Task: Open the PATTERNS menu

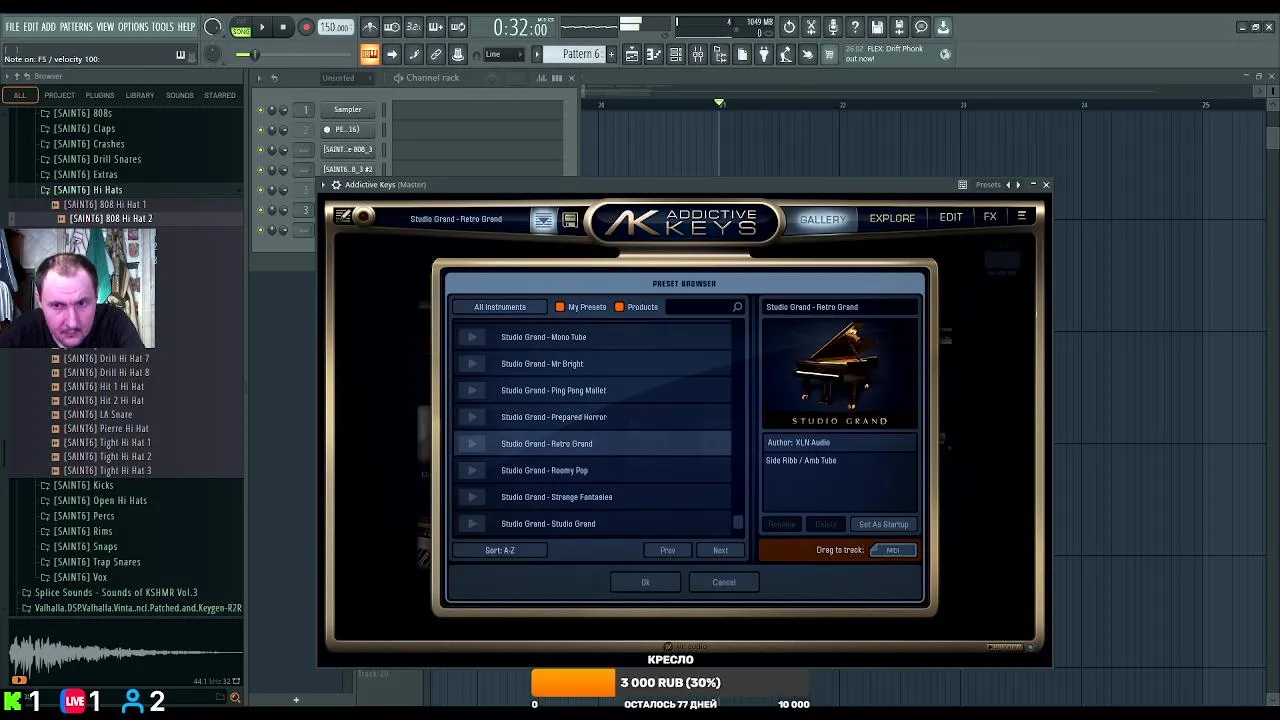Action: [76, 27]
